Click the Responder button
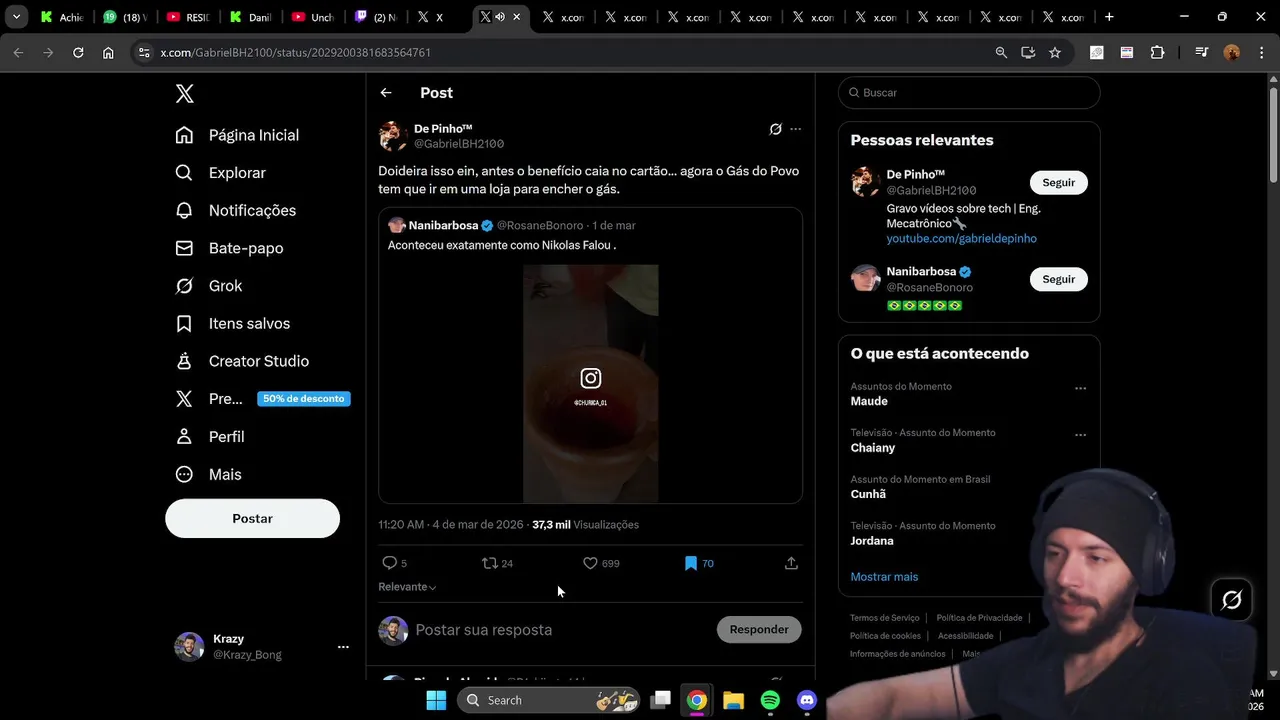The image size is (1280, 720). click(x=759, y=630)
